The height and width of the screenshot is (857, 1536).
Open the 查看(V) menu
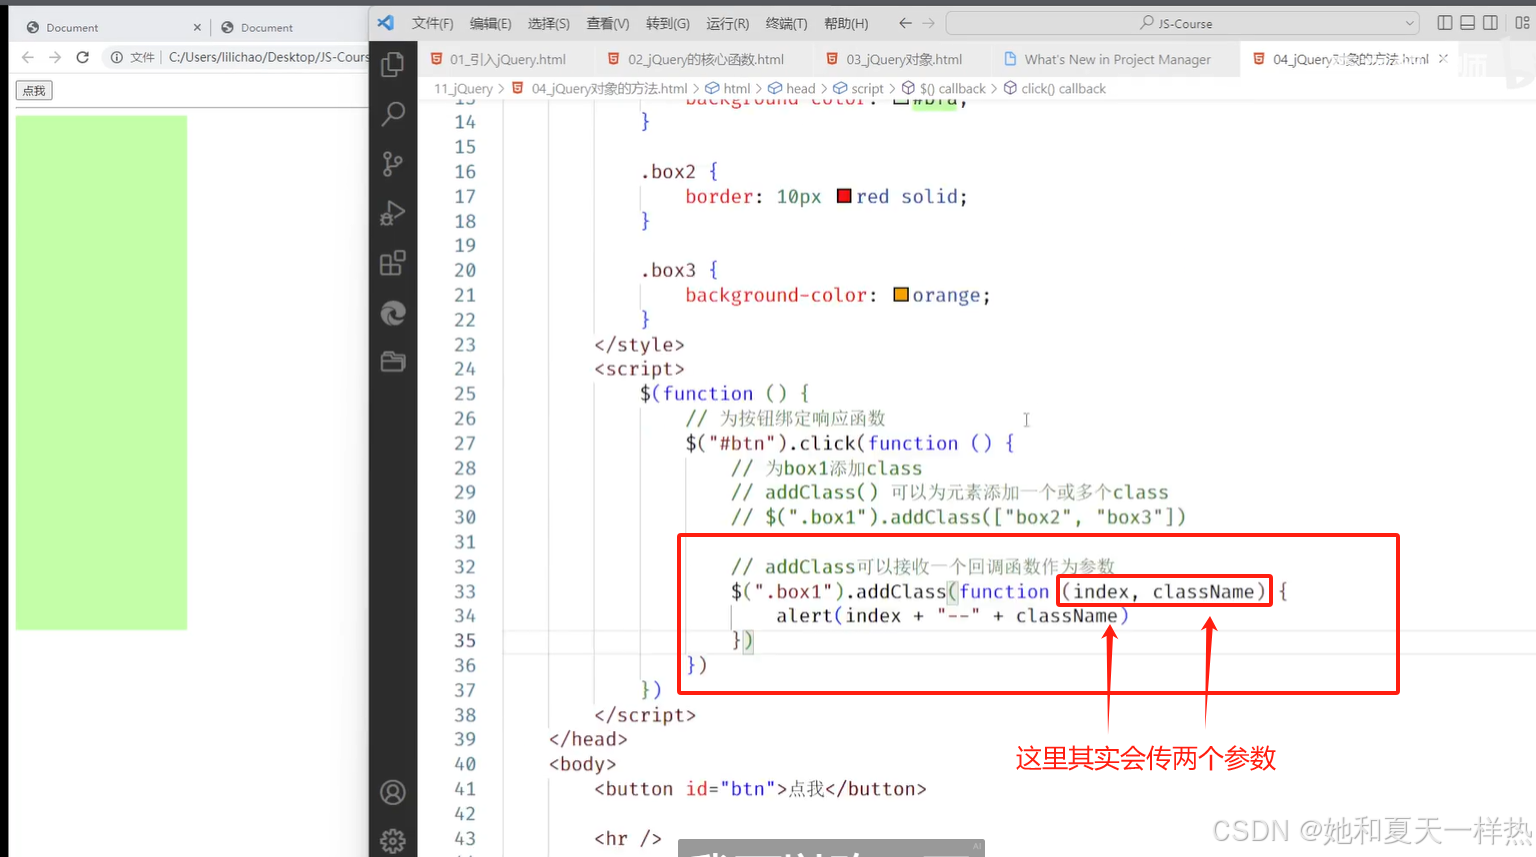[608, 23]
